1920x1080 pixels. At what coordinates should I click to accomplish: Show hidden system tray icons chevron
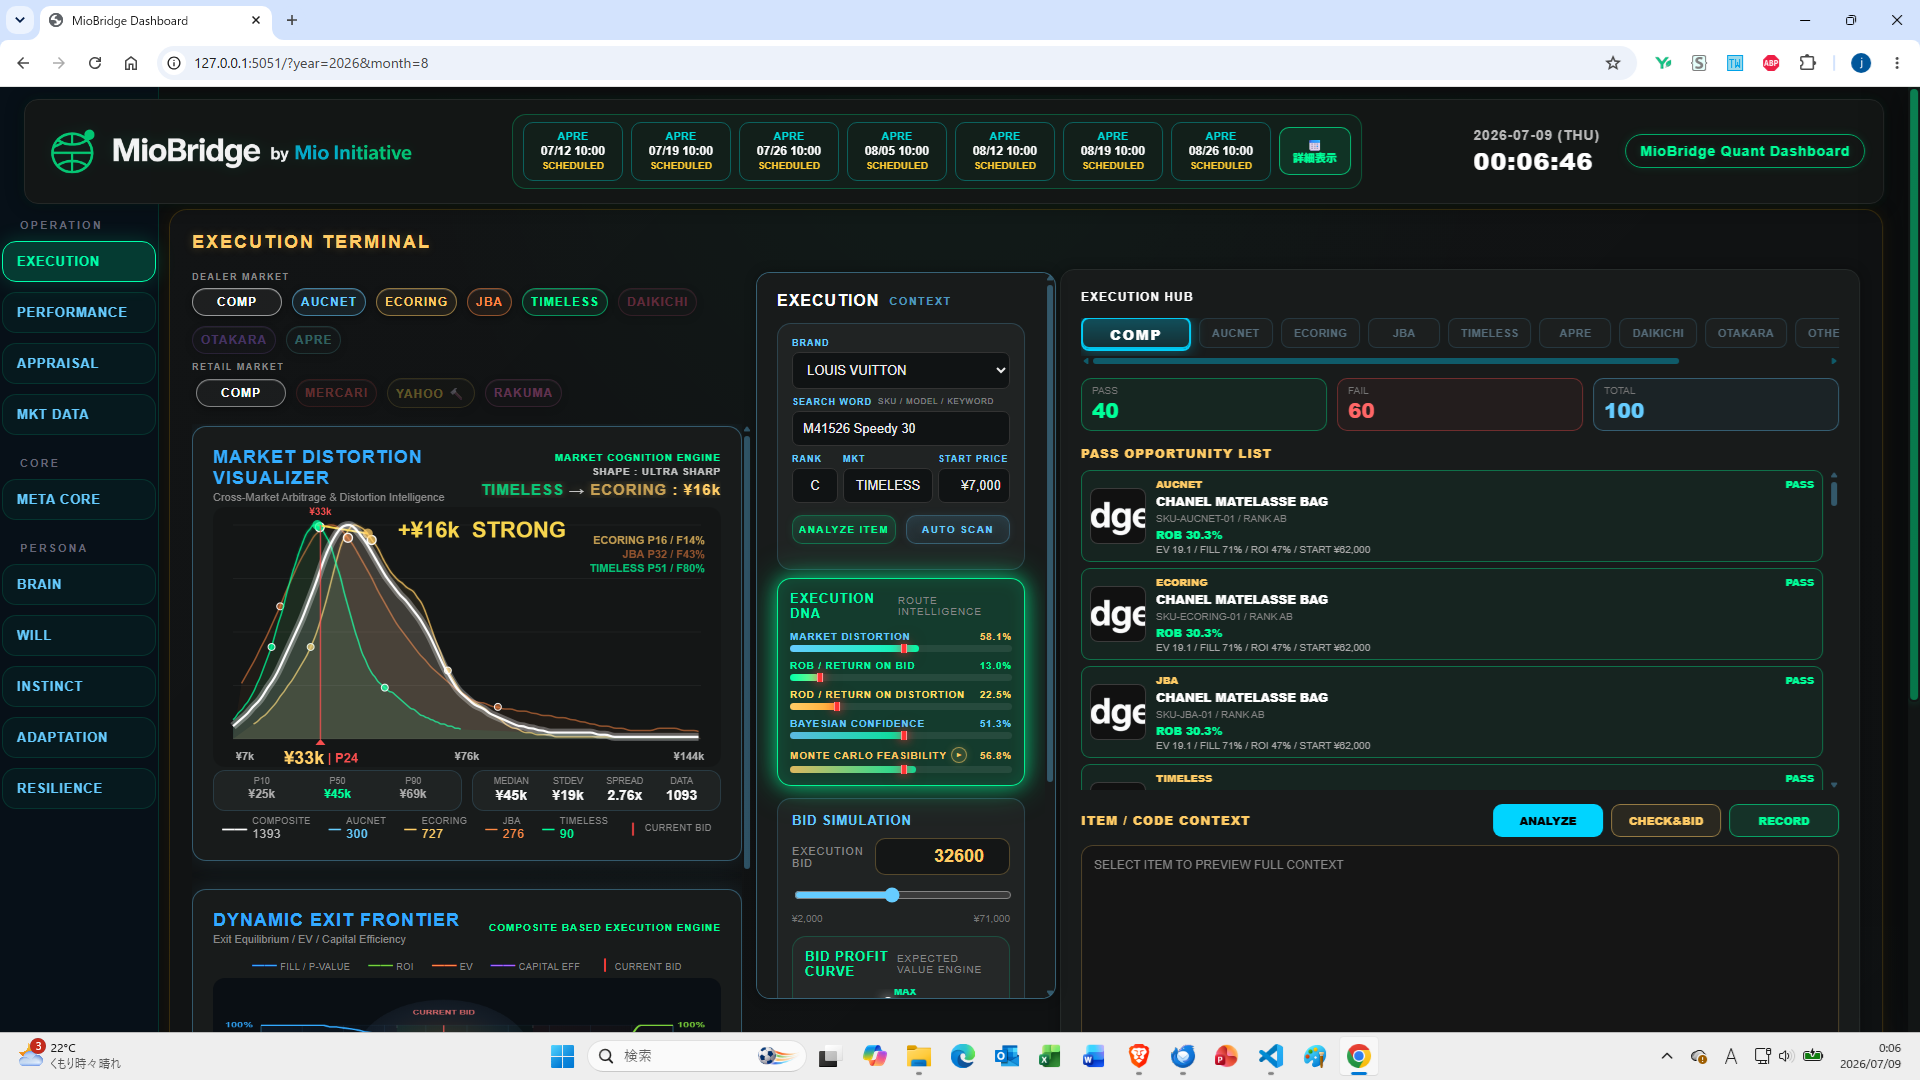pyautogui.click(x=1667, y=1056)
